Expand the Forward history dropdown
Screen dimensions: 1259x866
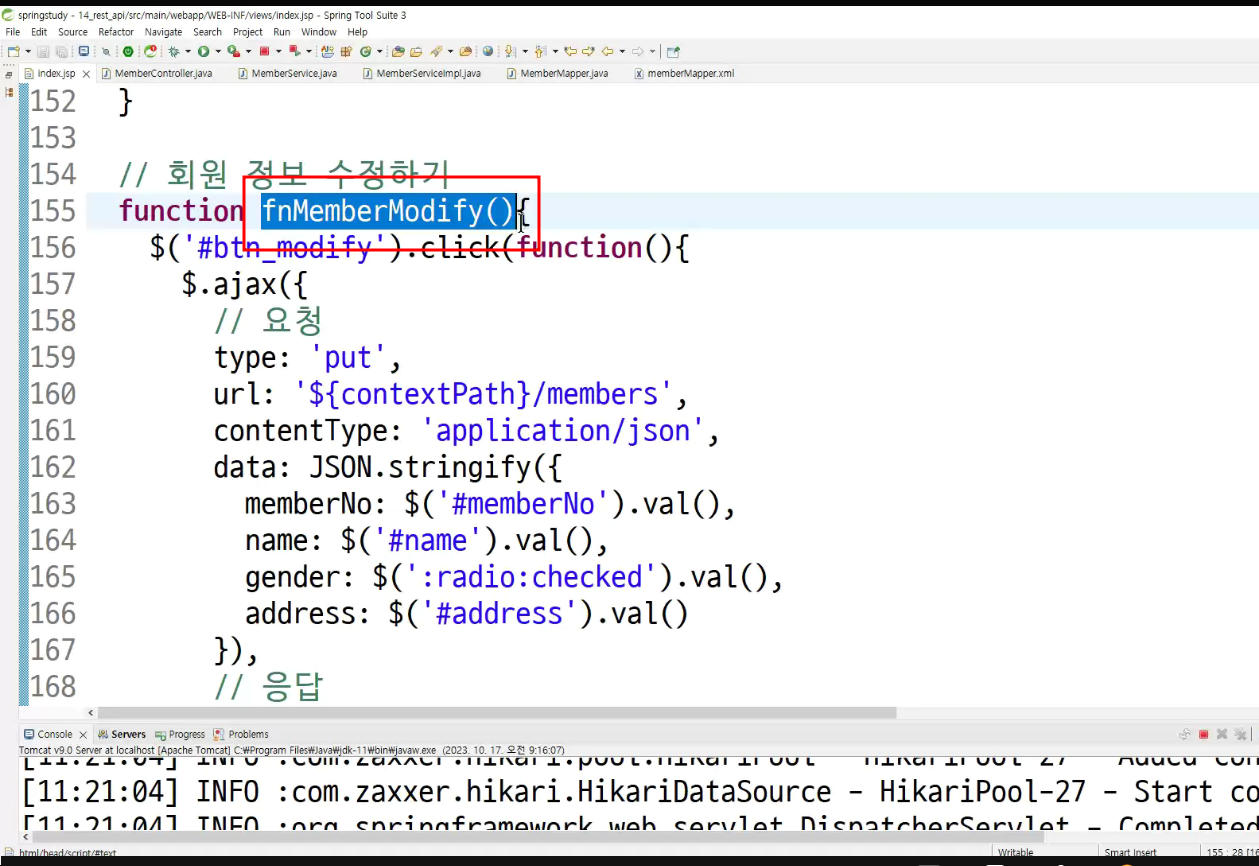[x=651, y=51]
